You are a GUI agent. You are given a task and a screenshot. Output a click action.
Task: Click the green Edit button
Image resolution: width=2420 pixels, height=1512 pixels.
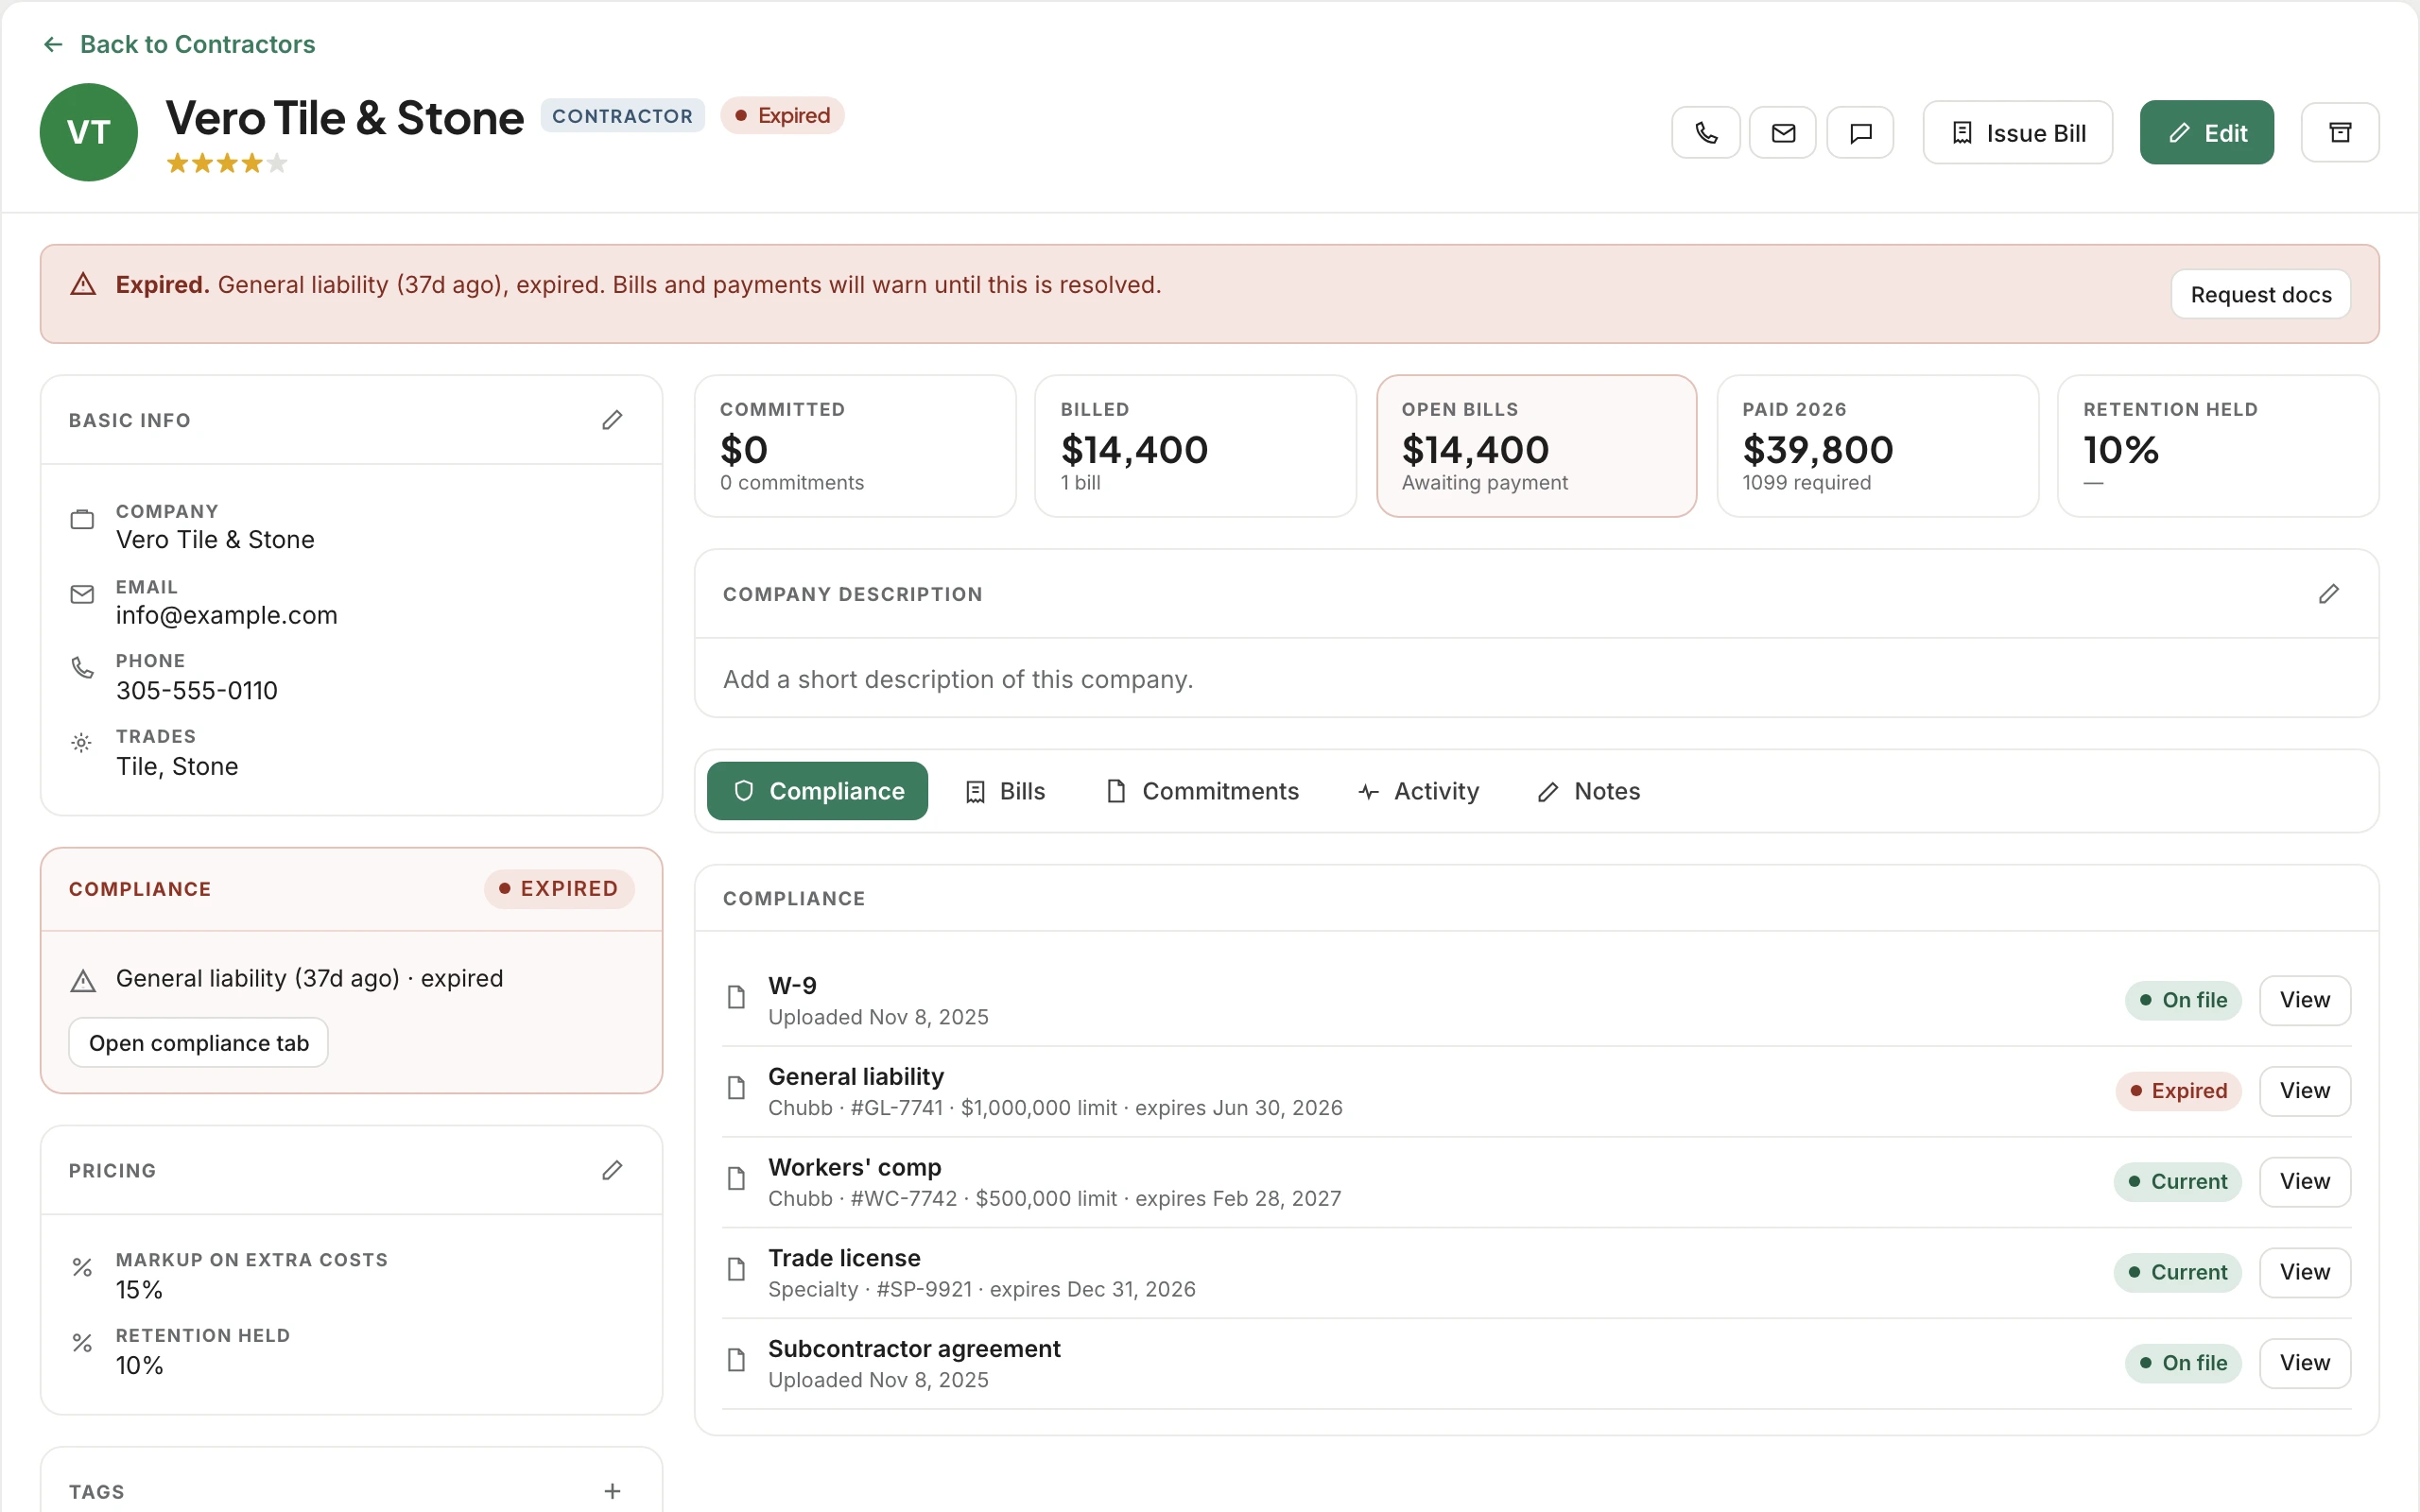2207,133
